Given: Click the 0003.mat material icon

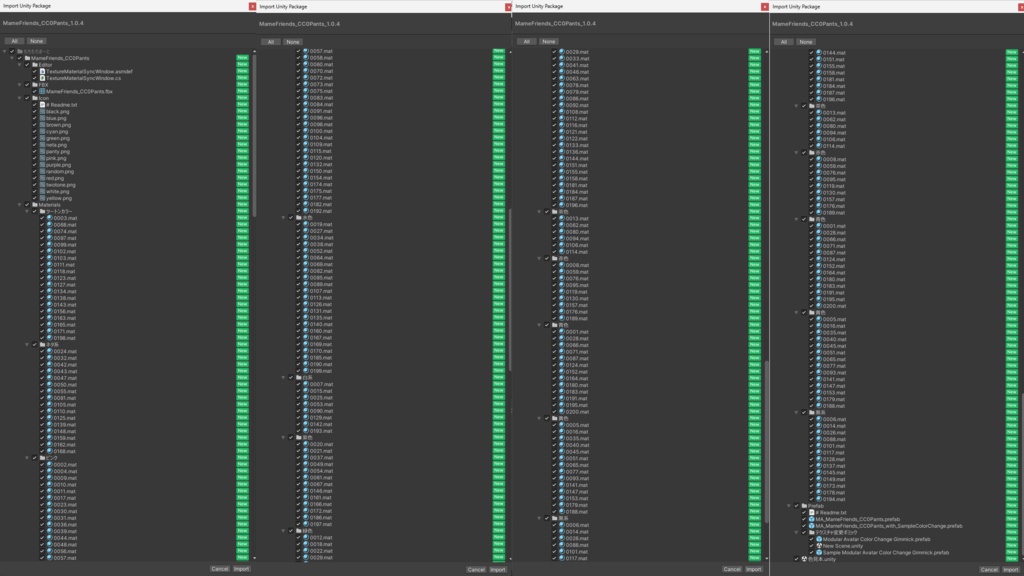Looking at the screenshot, I should [50, 218].
